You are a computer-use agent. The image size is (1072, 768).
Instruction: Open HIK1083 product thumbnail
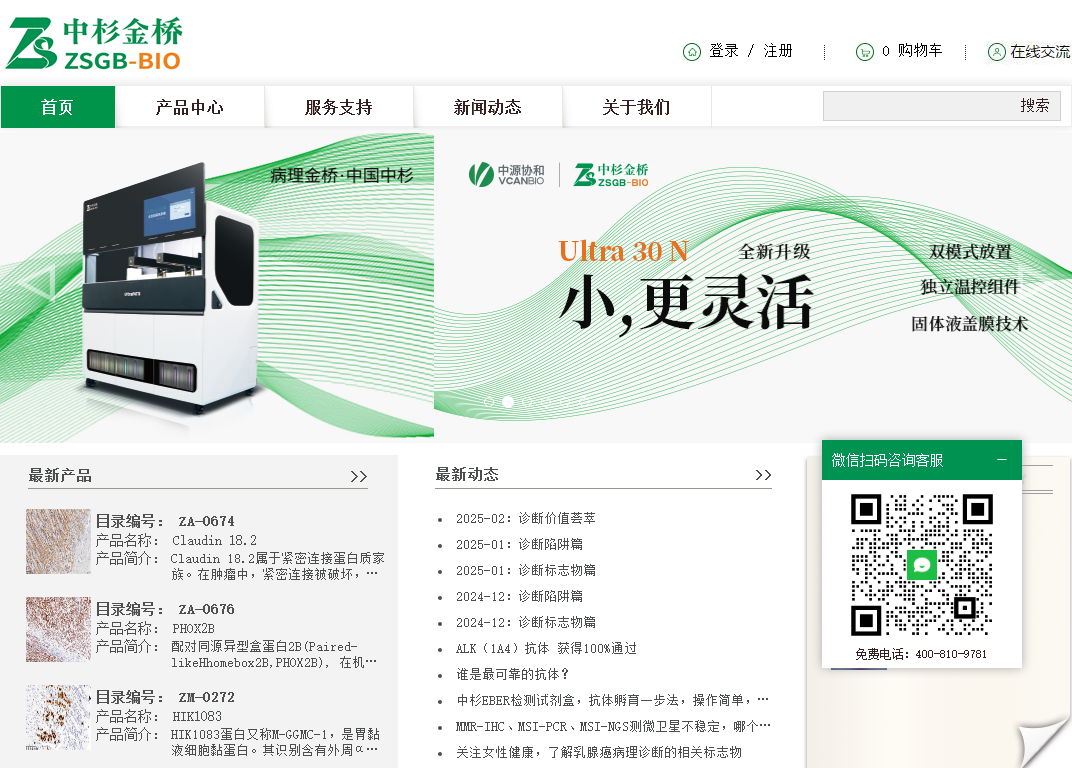pyautogui.click(x=58, y=717)
